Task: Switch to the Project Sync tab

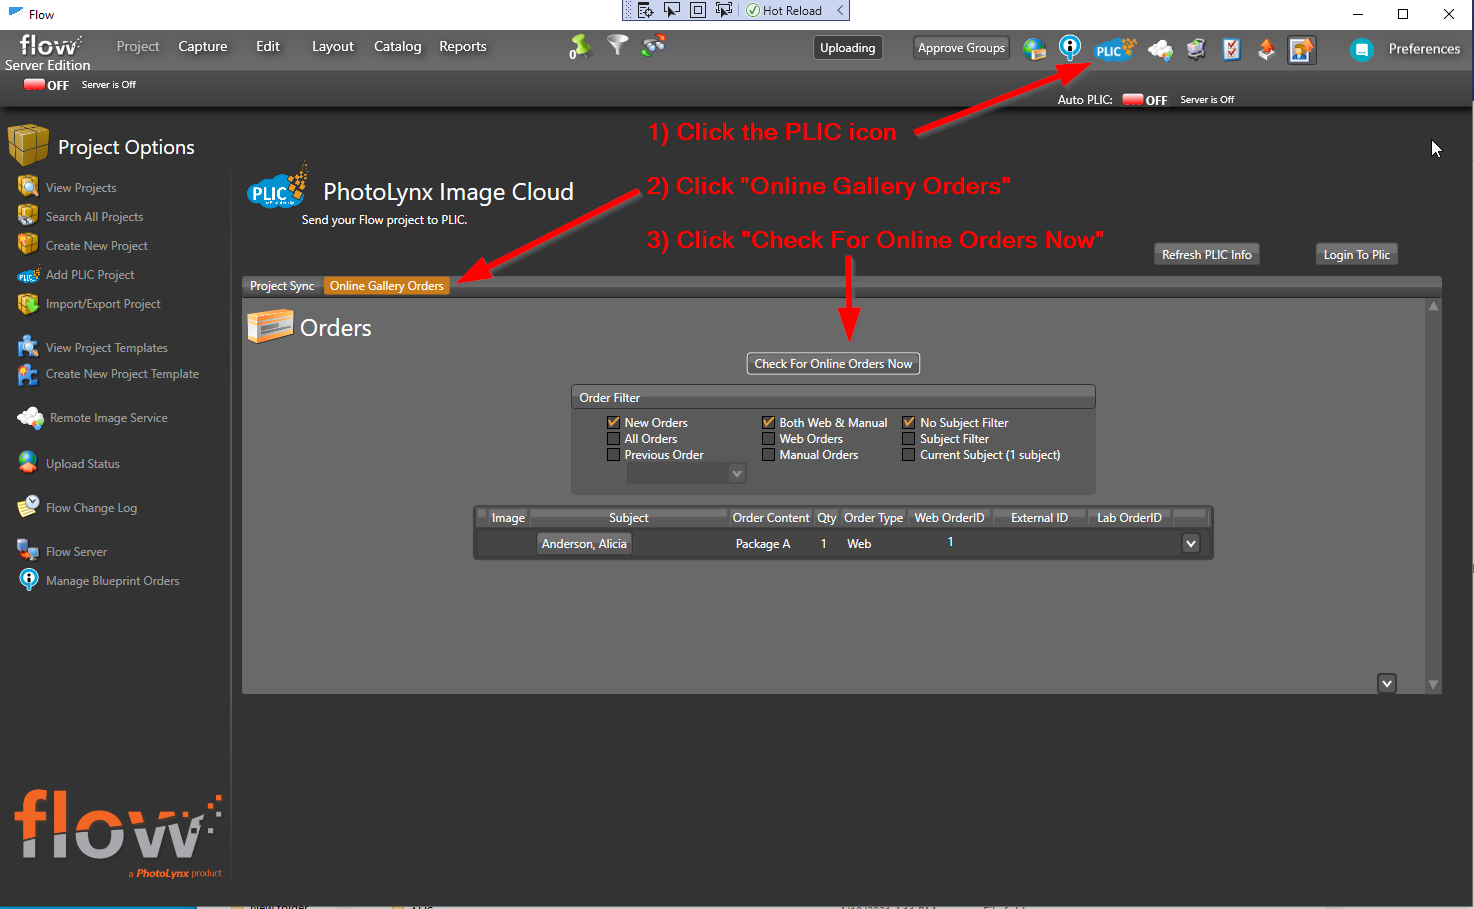Action: click(x=282, y=286)
